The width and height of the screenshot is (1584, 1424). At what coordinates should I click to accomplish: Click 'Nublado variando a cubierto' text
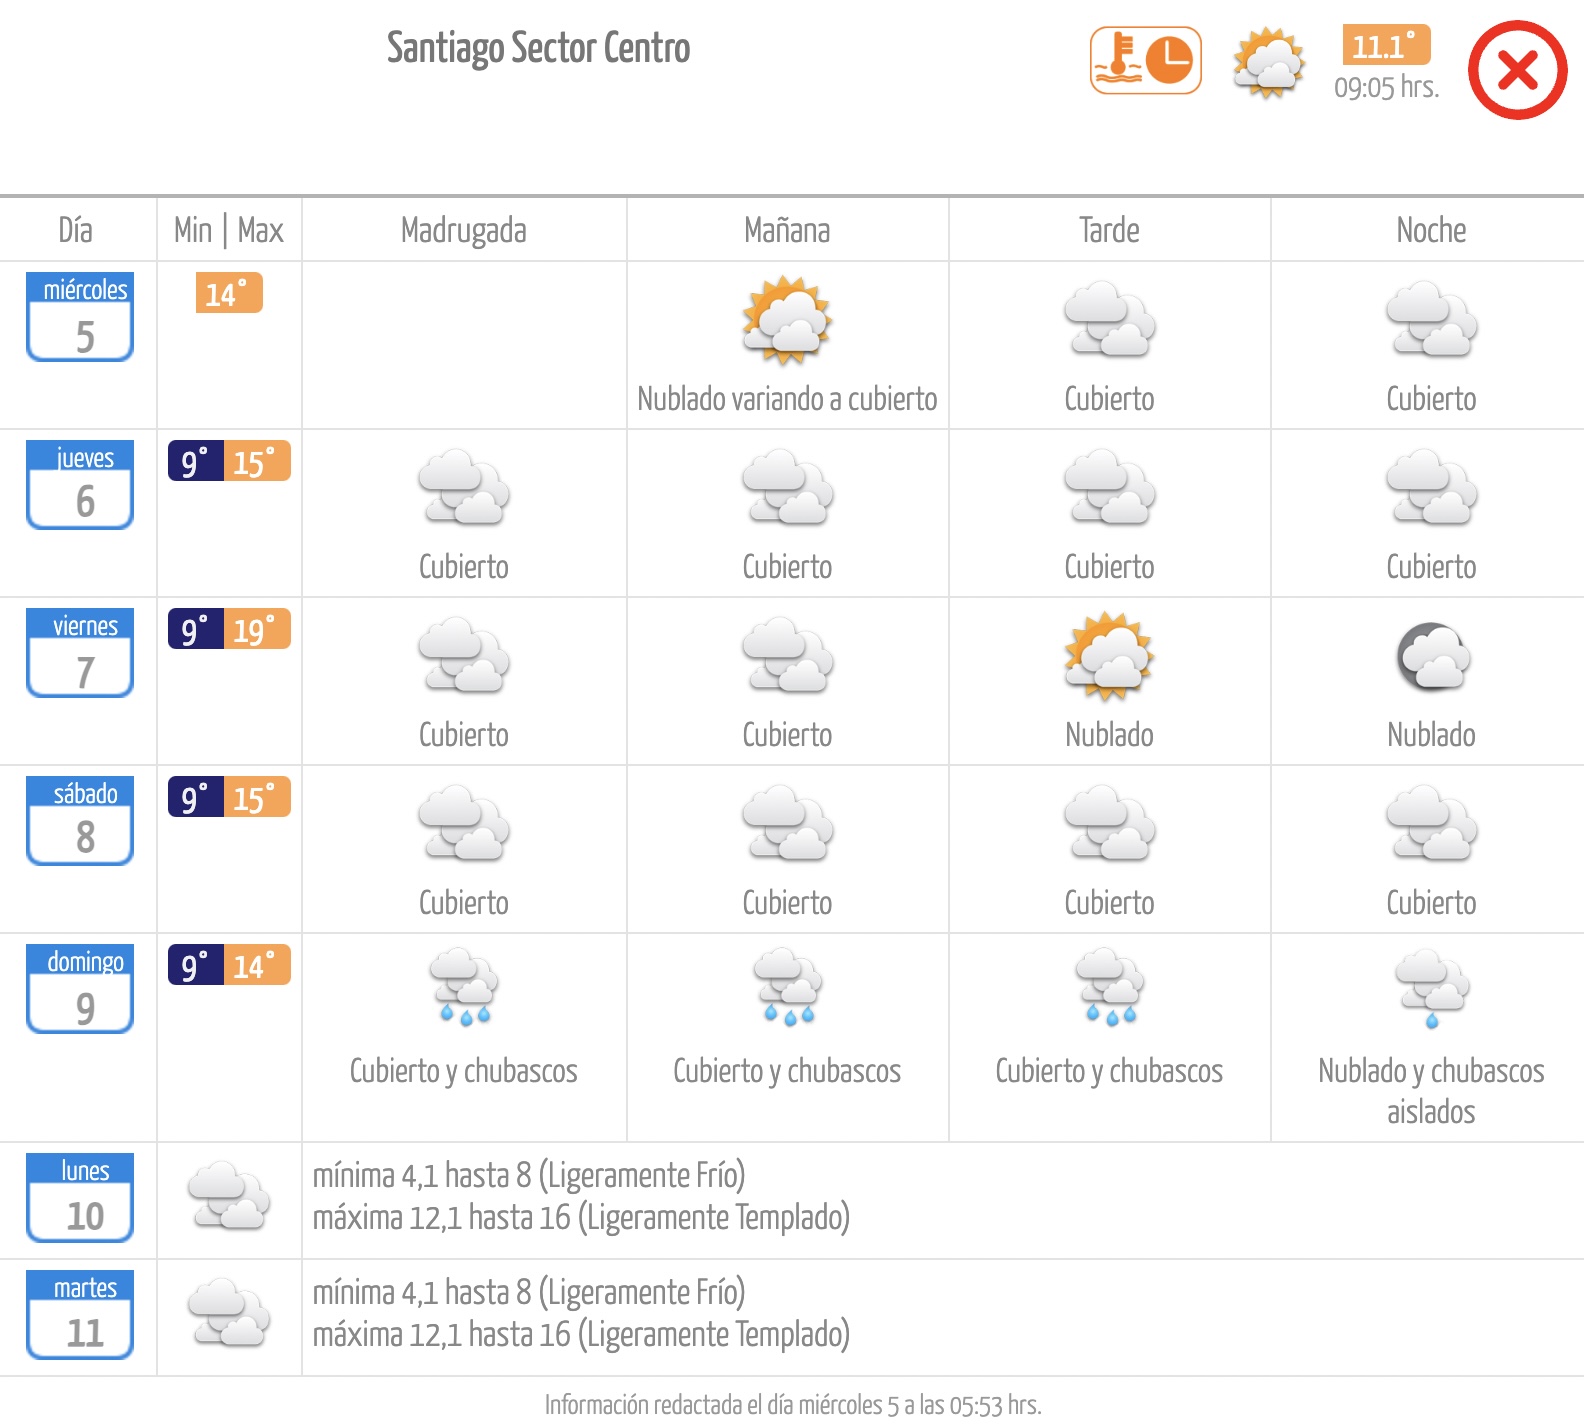787,399
